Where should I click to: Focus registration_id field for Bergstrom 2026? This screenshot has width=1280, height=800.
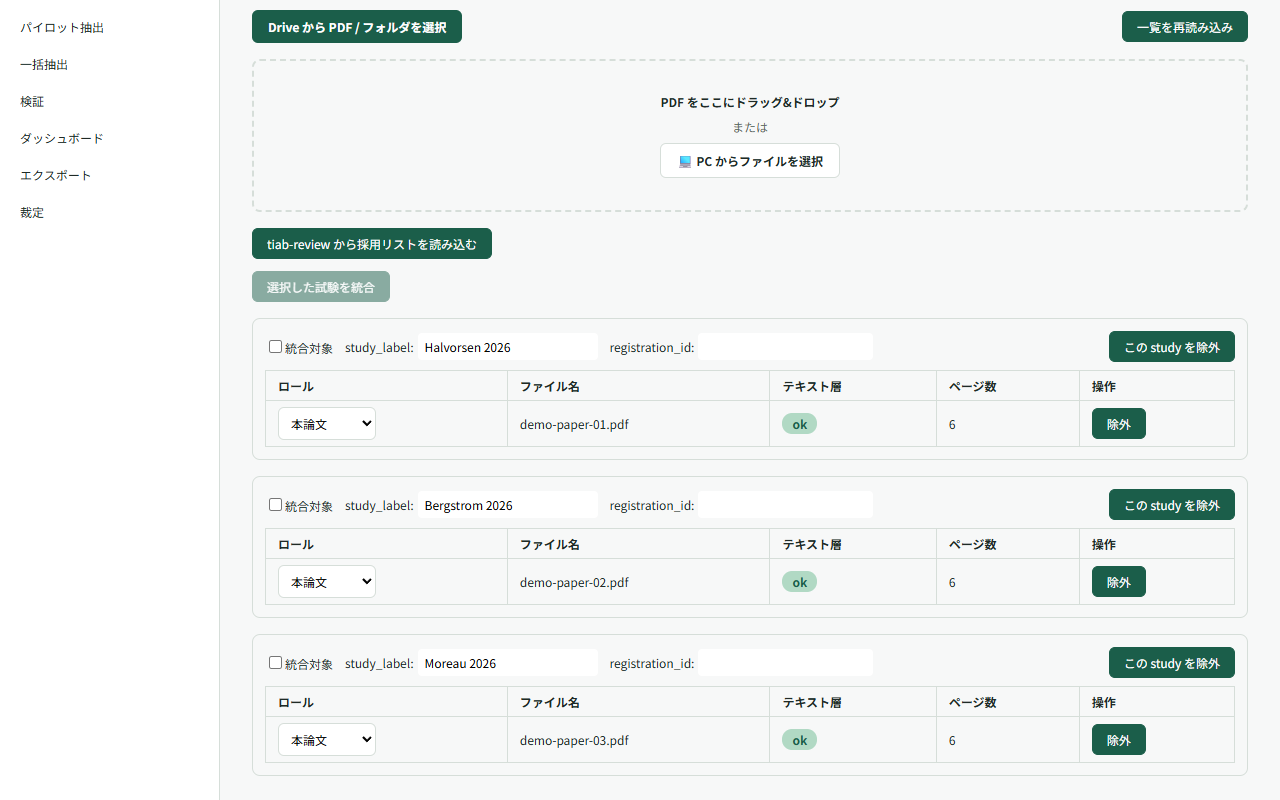786,505
